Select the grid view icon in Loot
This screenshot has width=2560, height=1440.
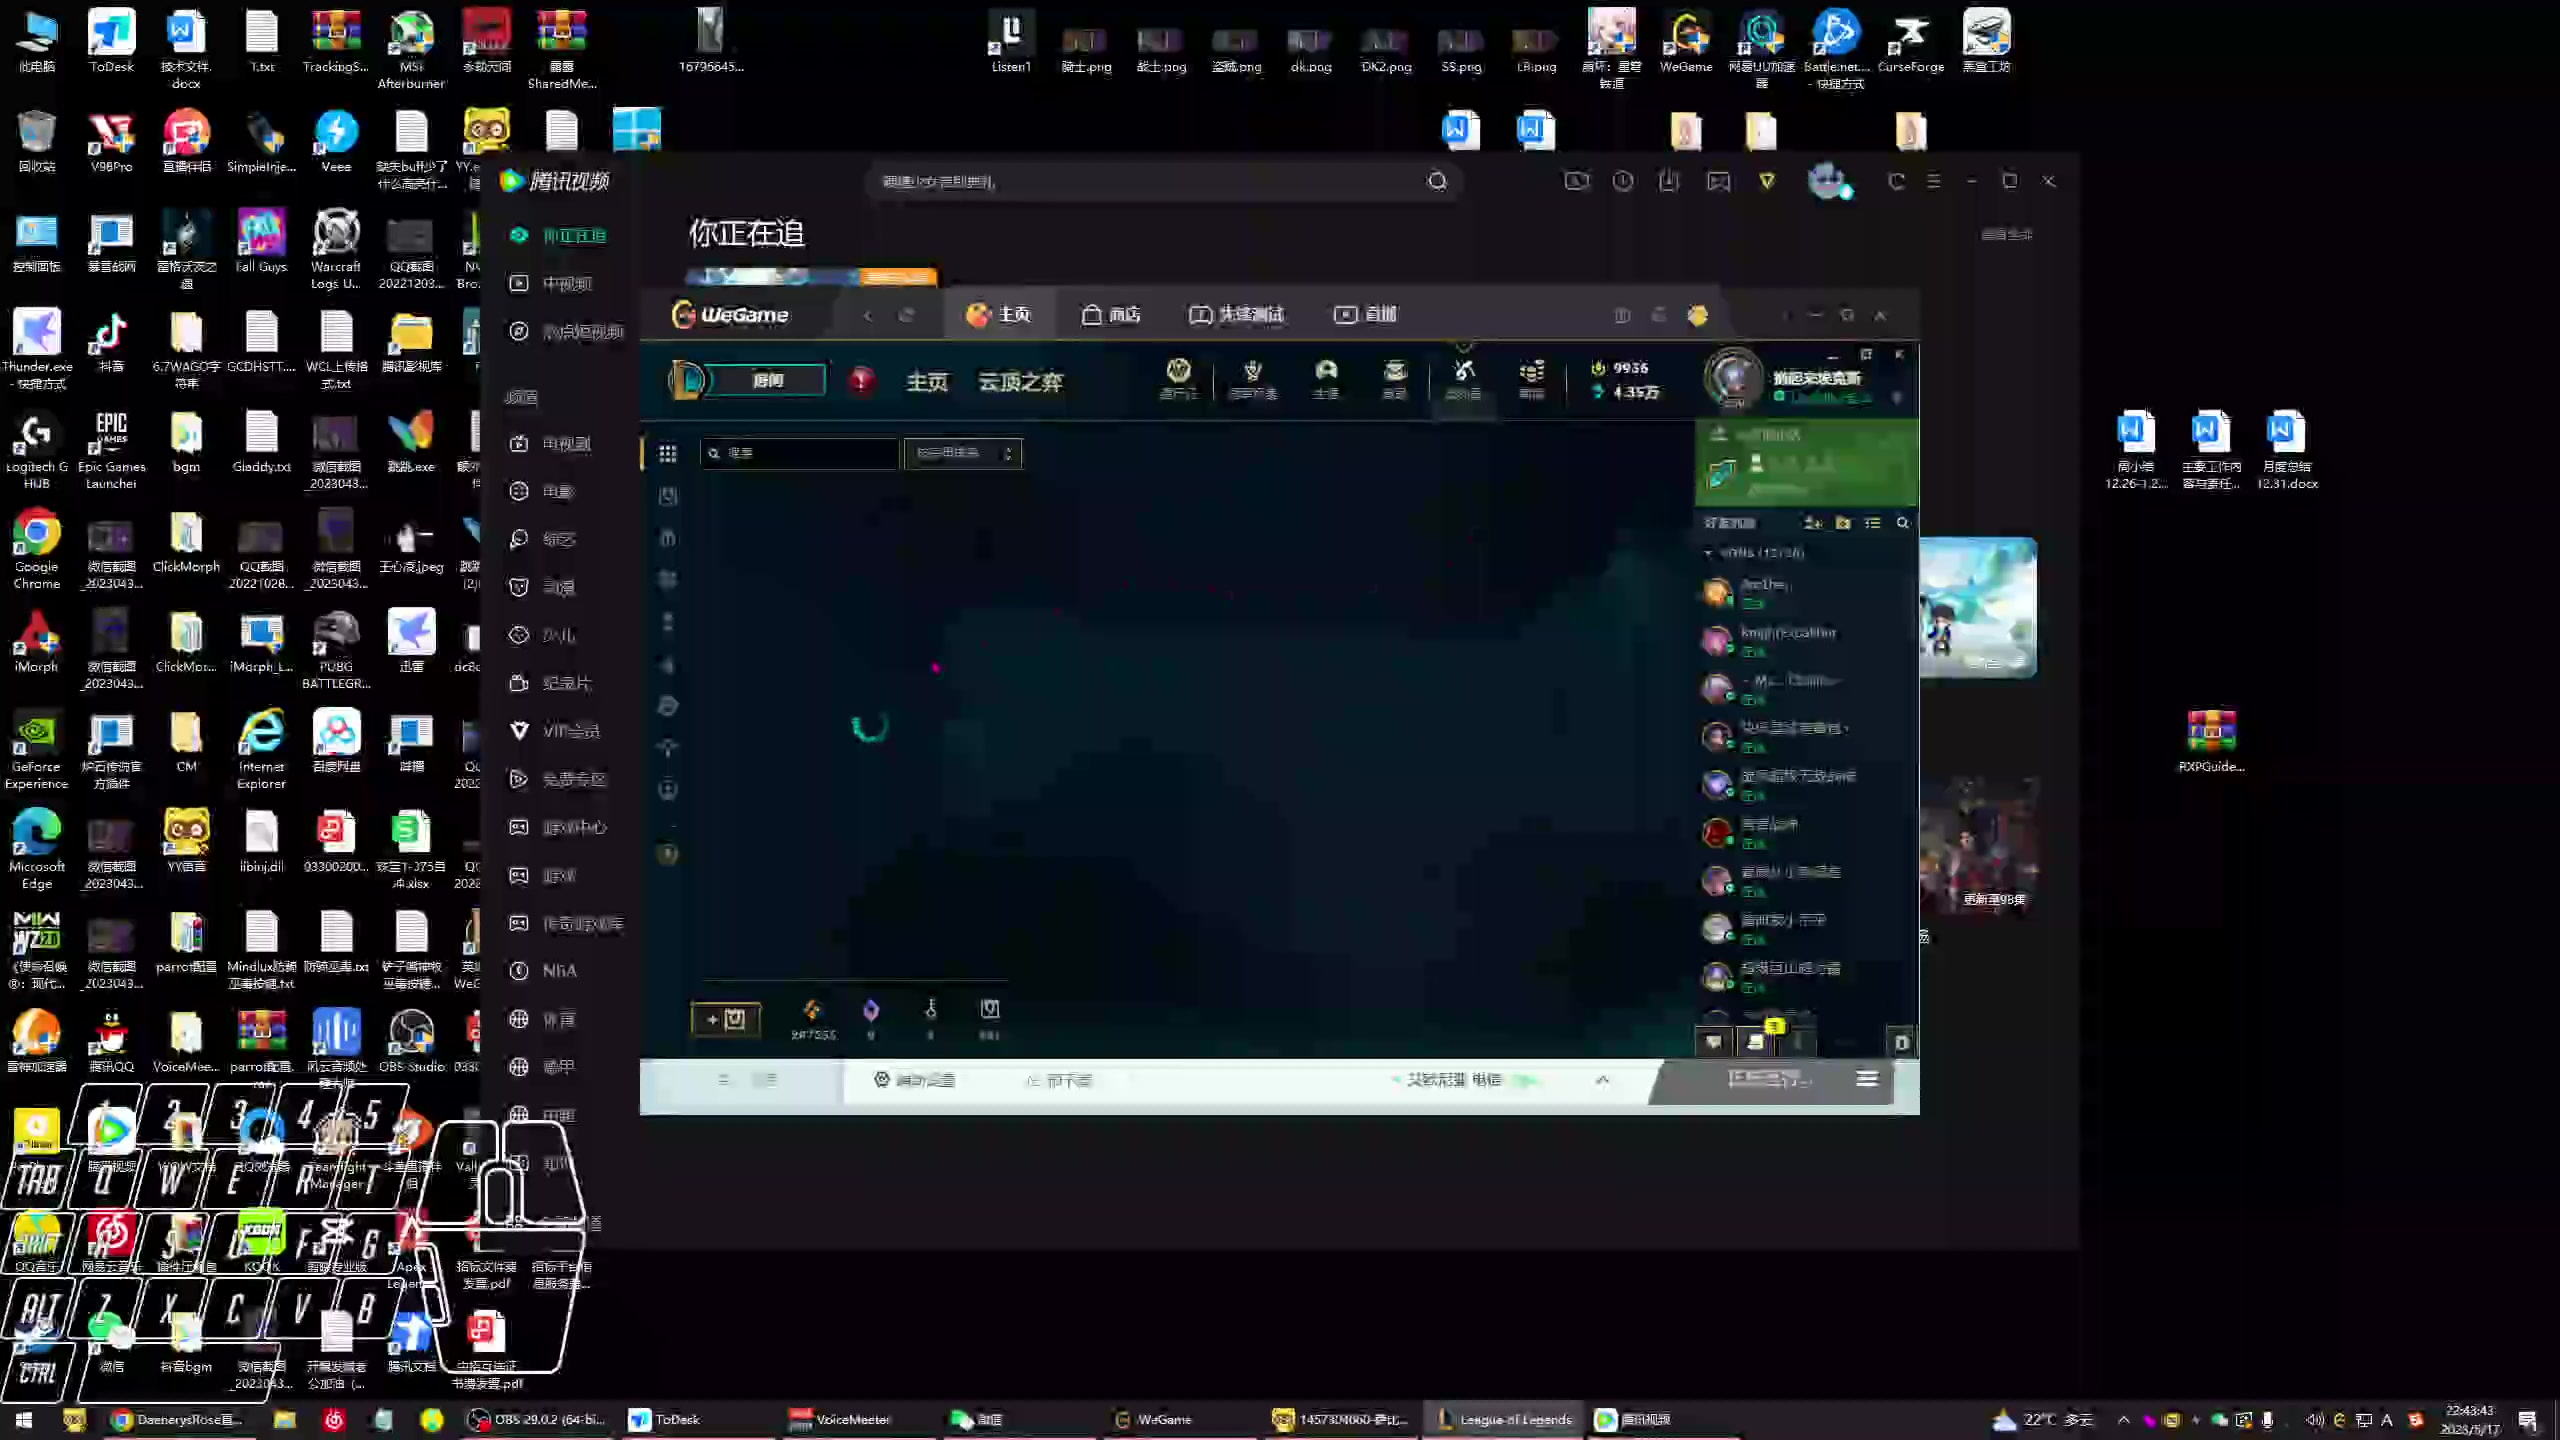[668, 454]
